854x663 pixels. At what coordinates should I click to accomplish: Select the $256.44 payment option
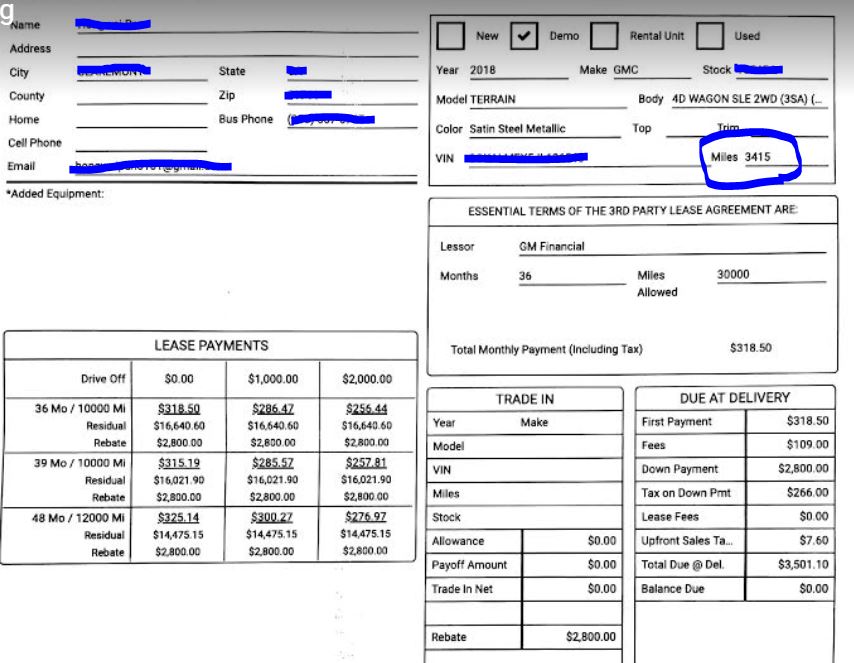point(367,409)
